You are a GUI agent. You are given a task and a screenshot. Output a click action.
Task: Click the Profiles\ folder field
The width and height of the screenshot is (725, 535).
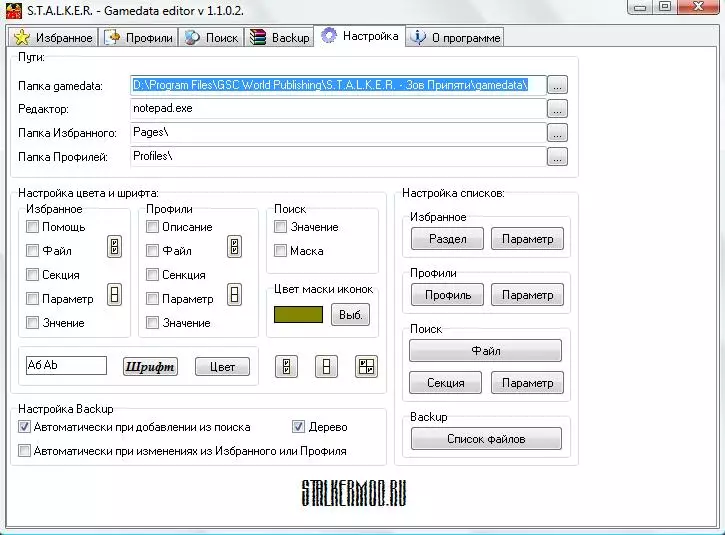click(x=338, y=157)
